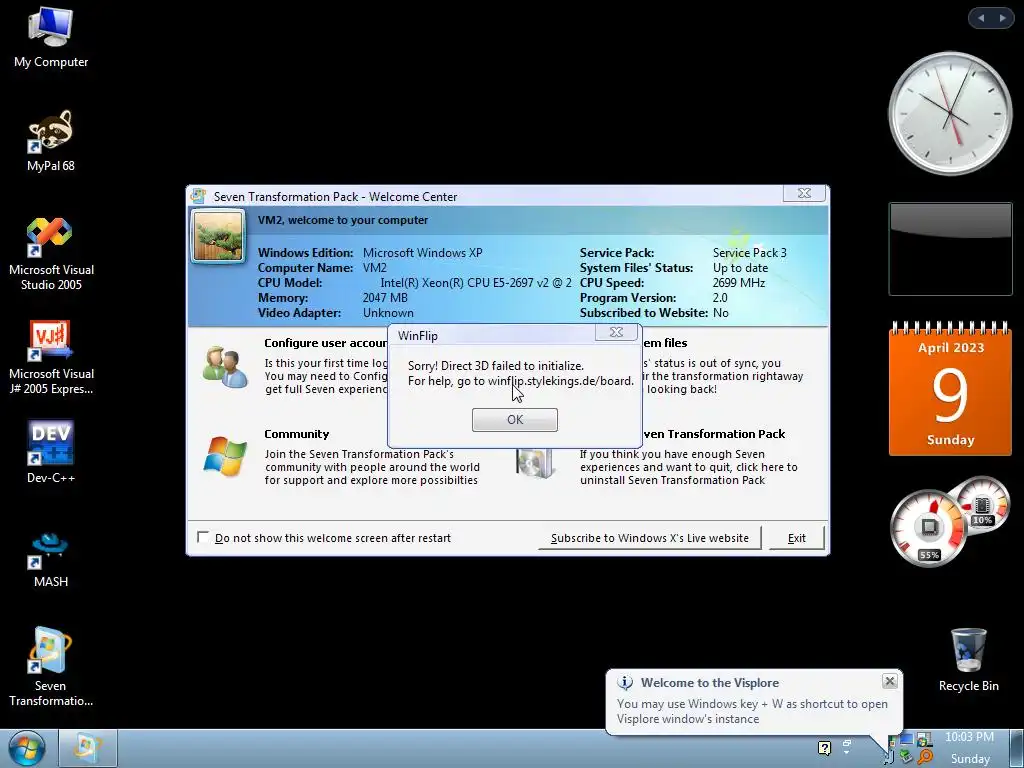Click the '2047 MB' memory value
Screen dimensions: 1024x768
click(385, 298)
